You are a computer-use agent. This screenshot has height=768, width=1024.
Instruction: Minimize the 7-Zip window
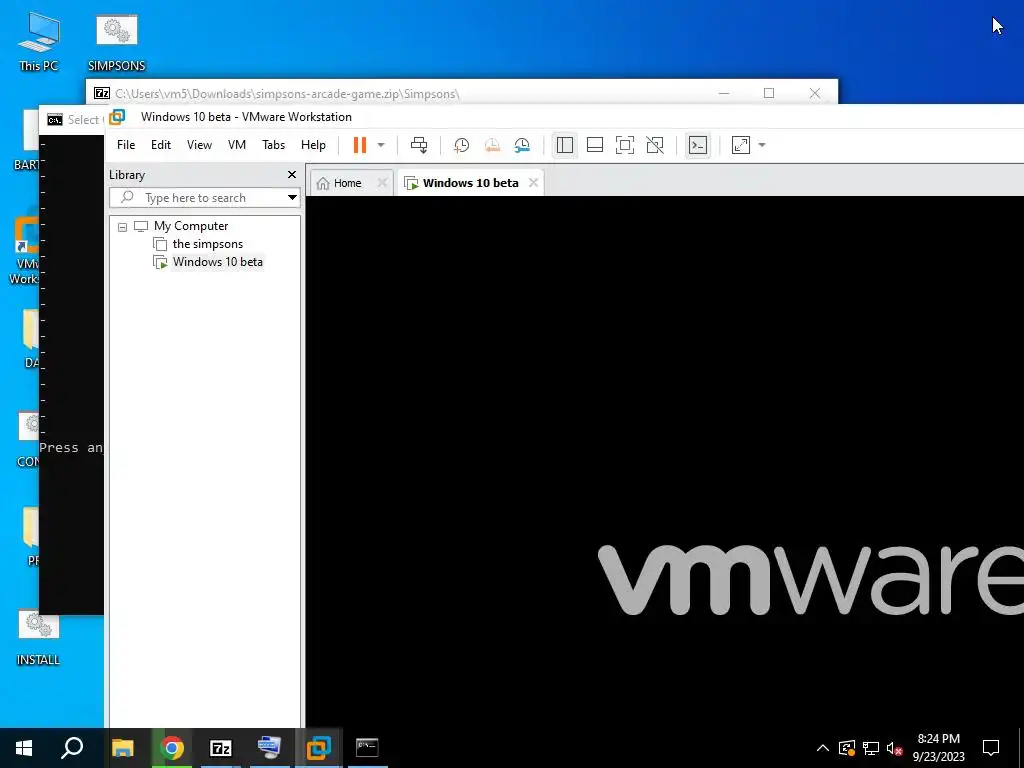coord(724,93)
